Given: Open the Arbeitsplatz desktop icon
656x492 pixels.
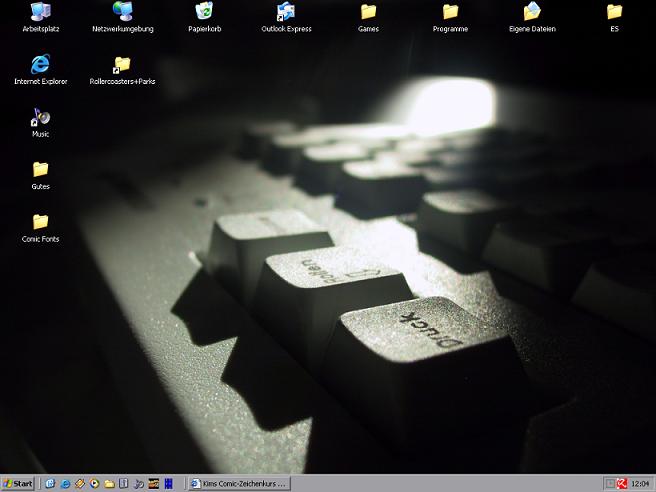Looking at the screenshot, I should (x=41, y=12).
